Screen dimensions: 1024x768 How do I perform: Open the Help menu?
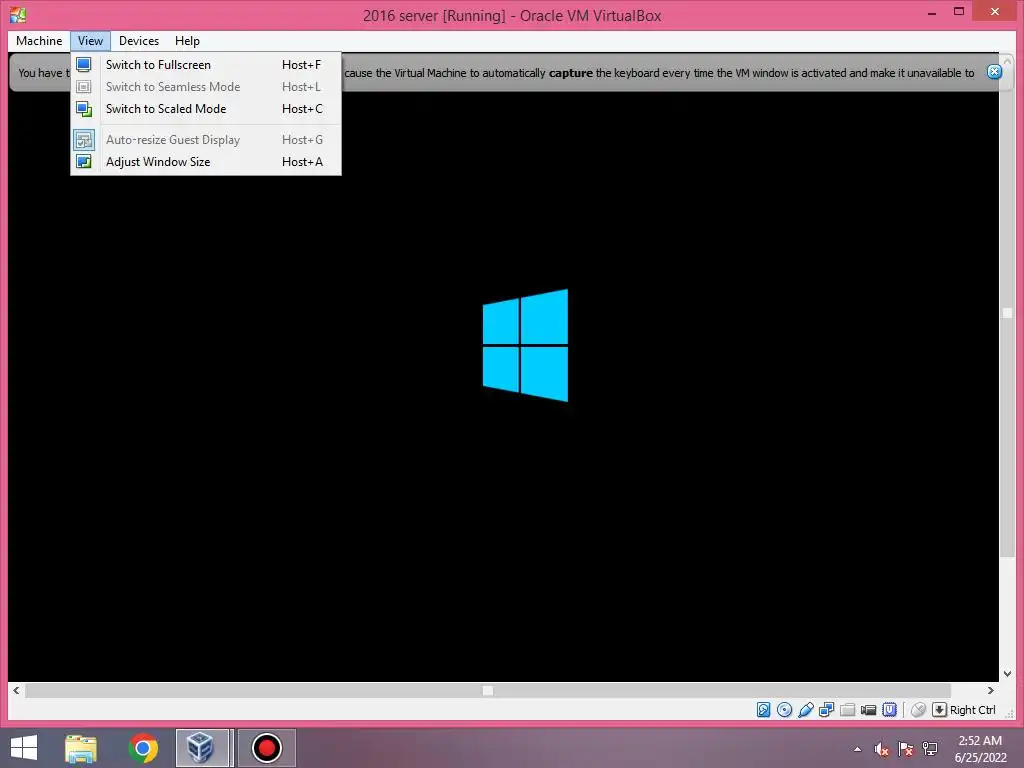(187, 40)
